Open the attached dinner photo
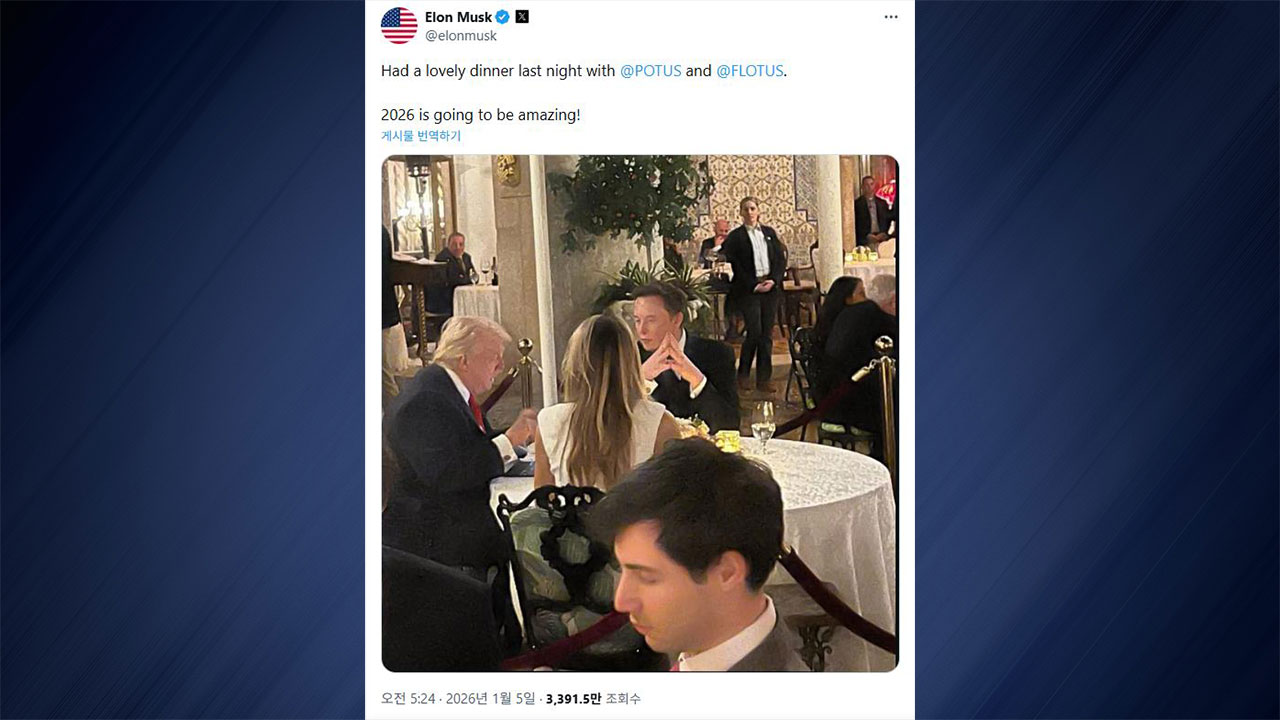Screen dimensions: 1280x720 click(x=640, y=413)
